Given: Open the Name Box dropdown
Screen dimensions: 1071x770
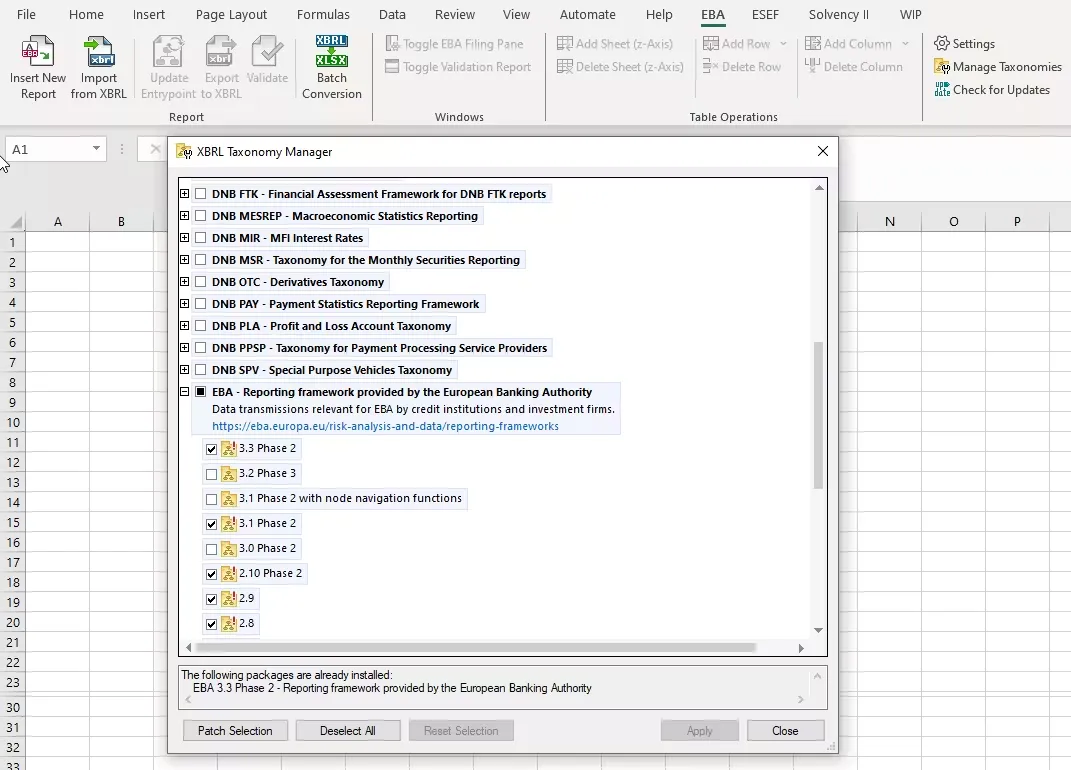Looking at the screenshot, I should [96, 149].
